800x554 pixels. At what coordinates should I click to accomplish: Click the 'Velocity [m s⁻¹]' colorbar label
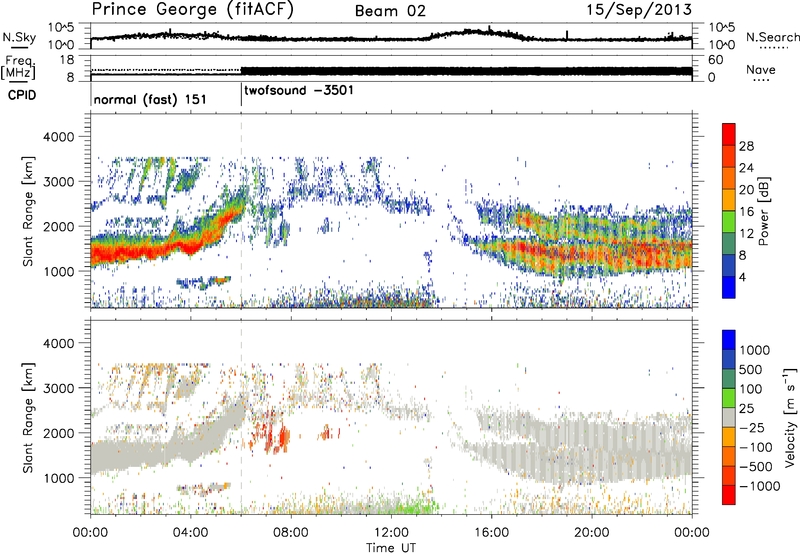point(790,417)
